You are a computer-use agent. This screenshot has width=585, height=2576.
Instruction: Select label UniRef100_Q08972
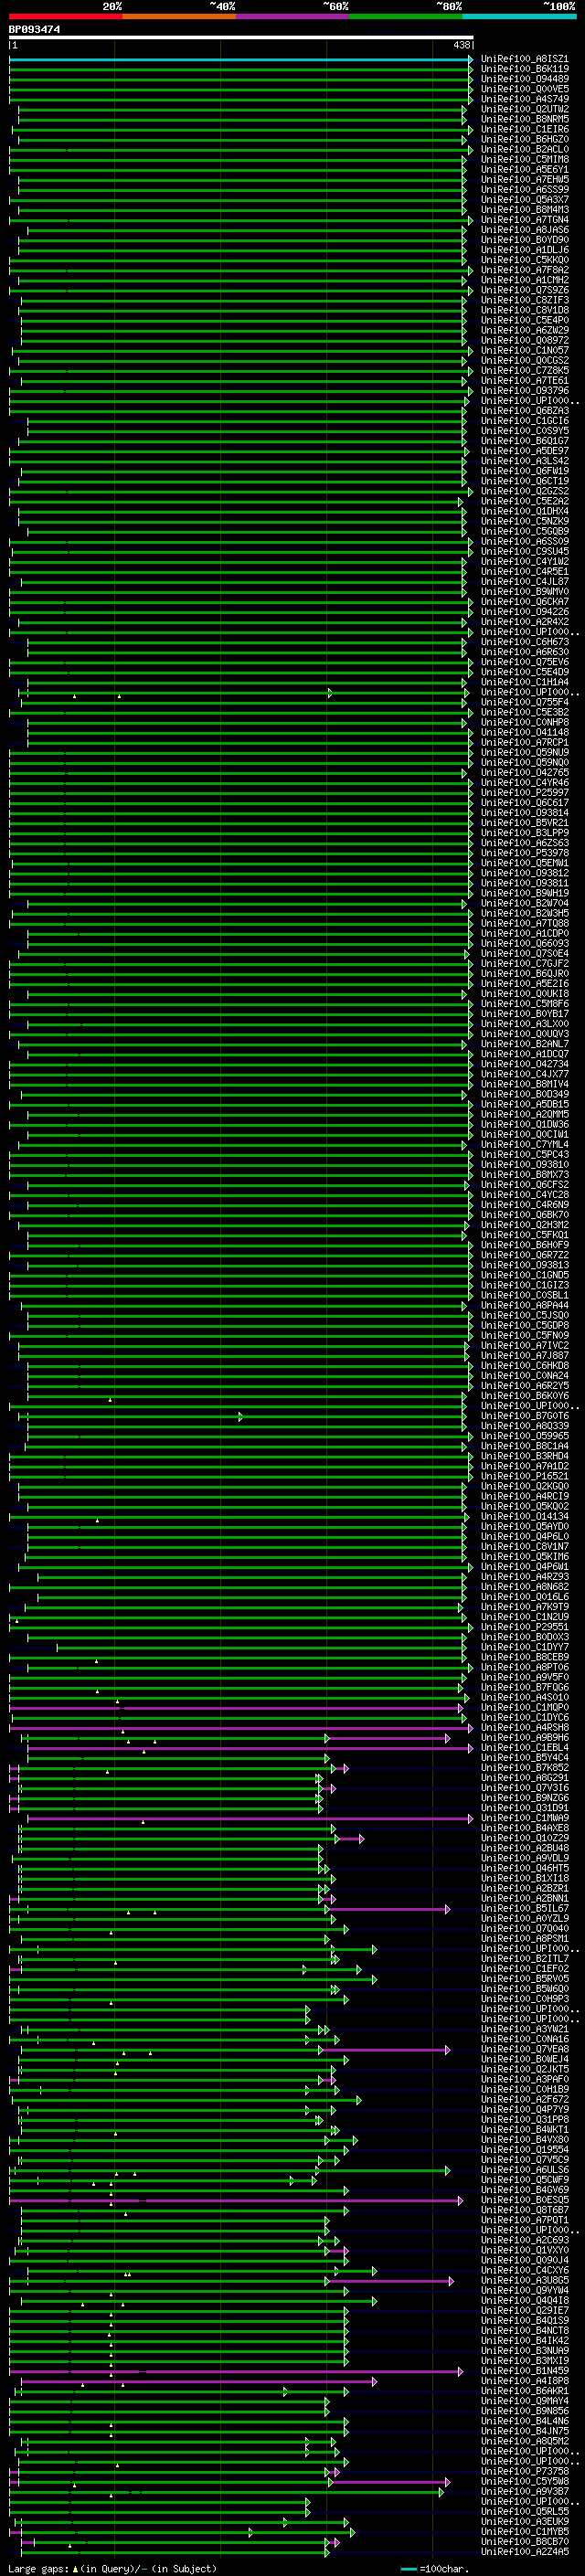pyautogui.click(x=525, y=340)
